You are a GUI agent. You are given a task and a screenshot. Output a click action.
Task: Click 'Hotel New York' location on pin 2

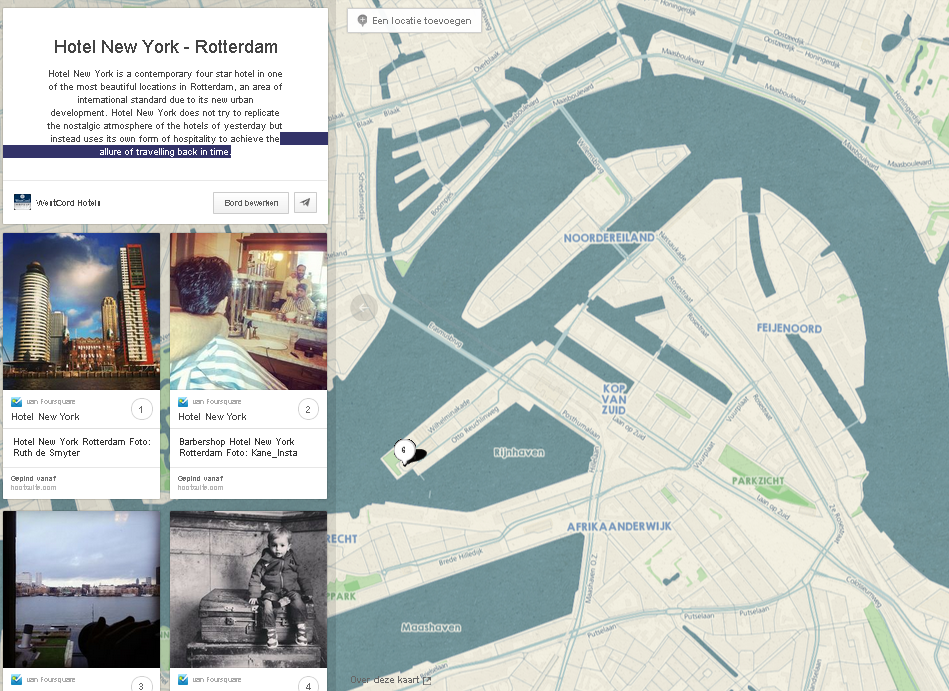[x=212, y=417]
